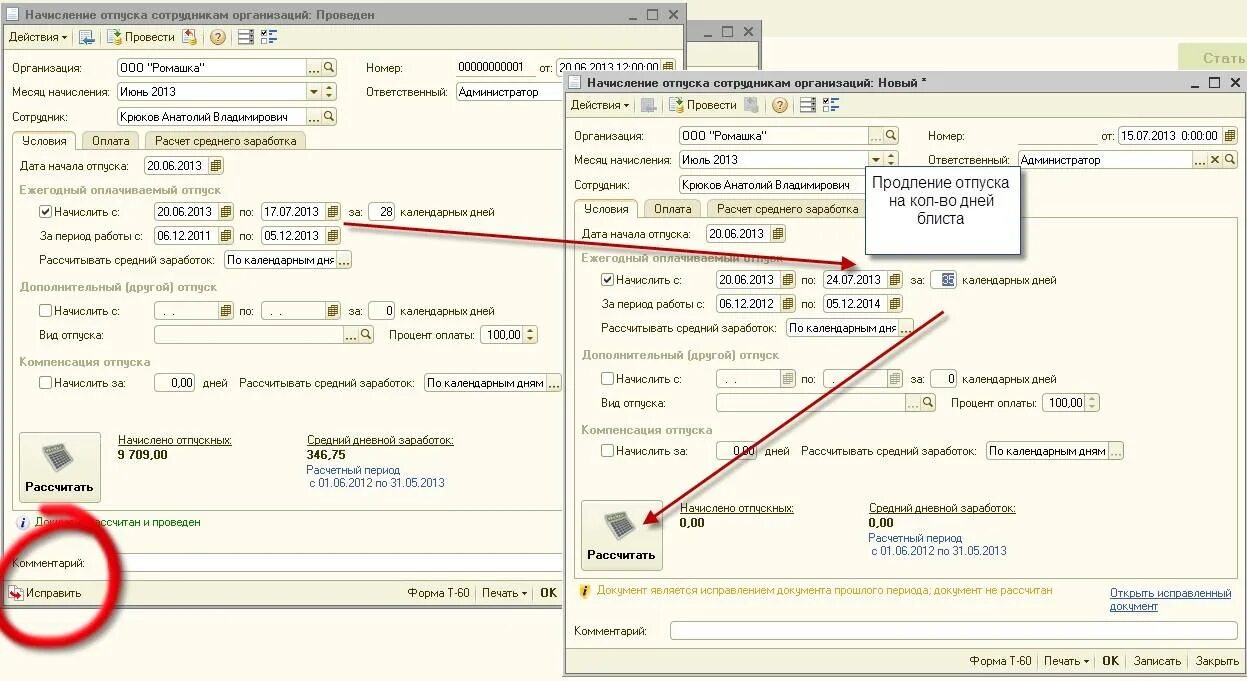1247x681 pixels.
Task: Switch to Оплата tab in Новый window
Action: (673, 209)
